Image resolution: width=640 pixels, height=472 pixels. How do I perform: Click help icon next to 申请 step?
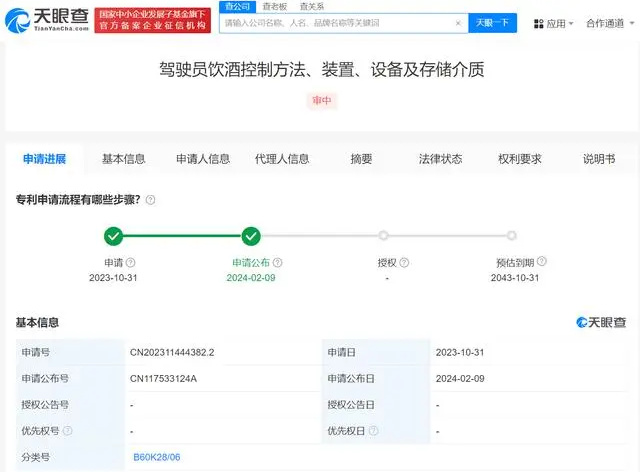(131, 263)
